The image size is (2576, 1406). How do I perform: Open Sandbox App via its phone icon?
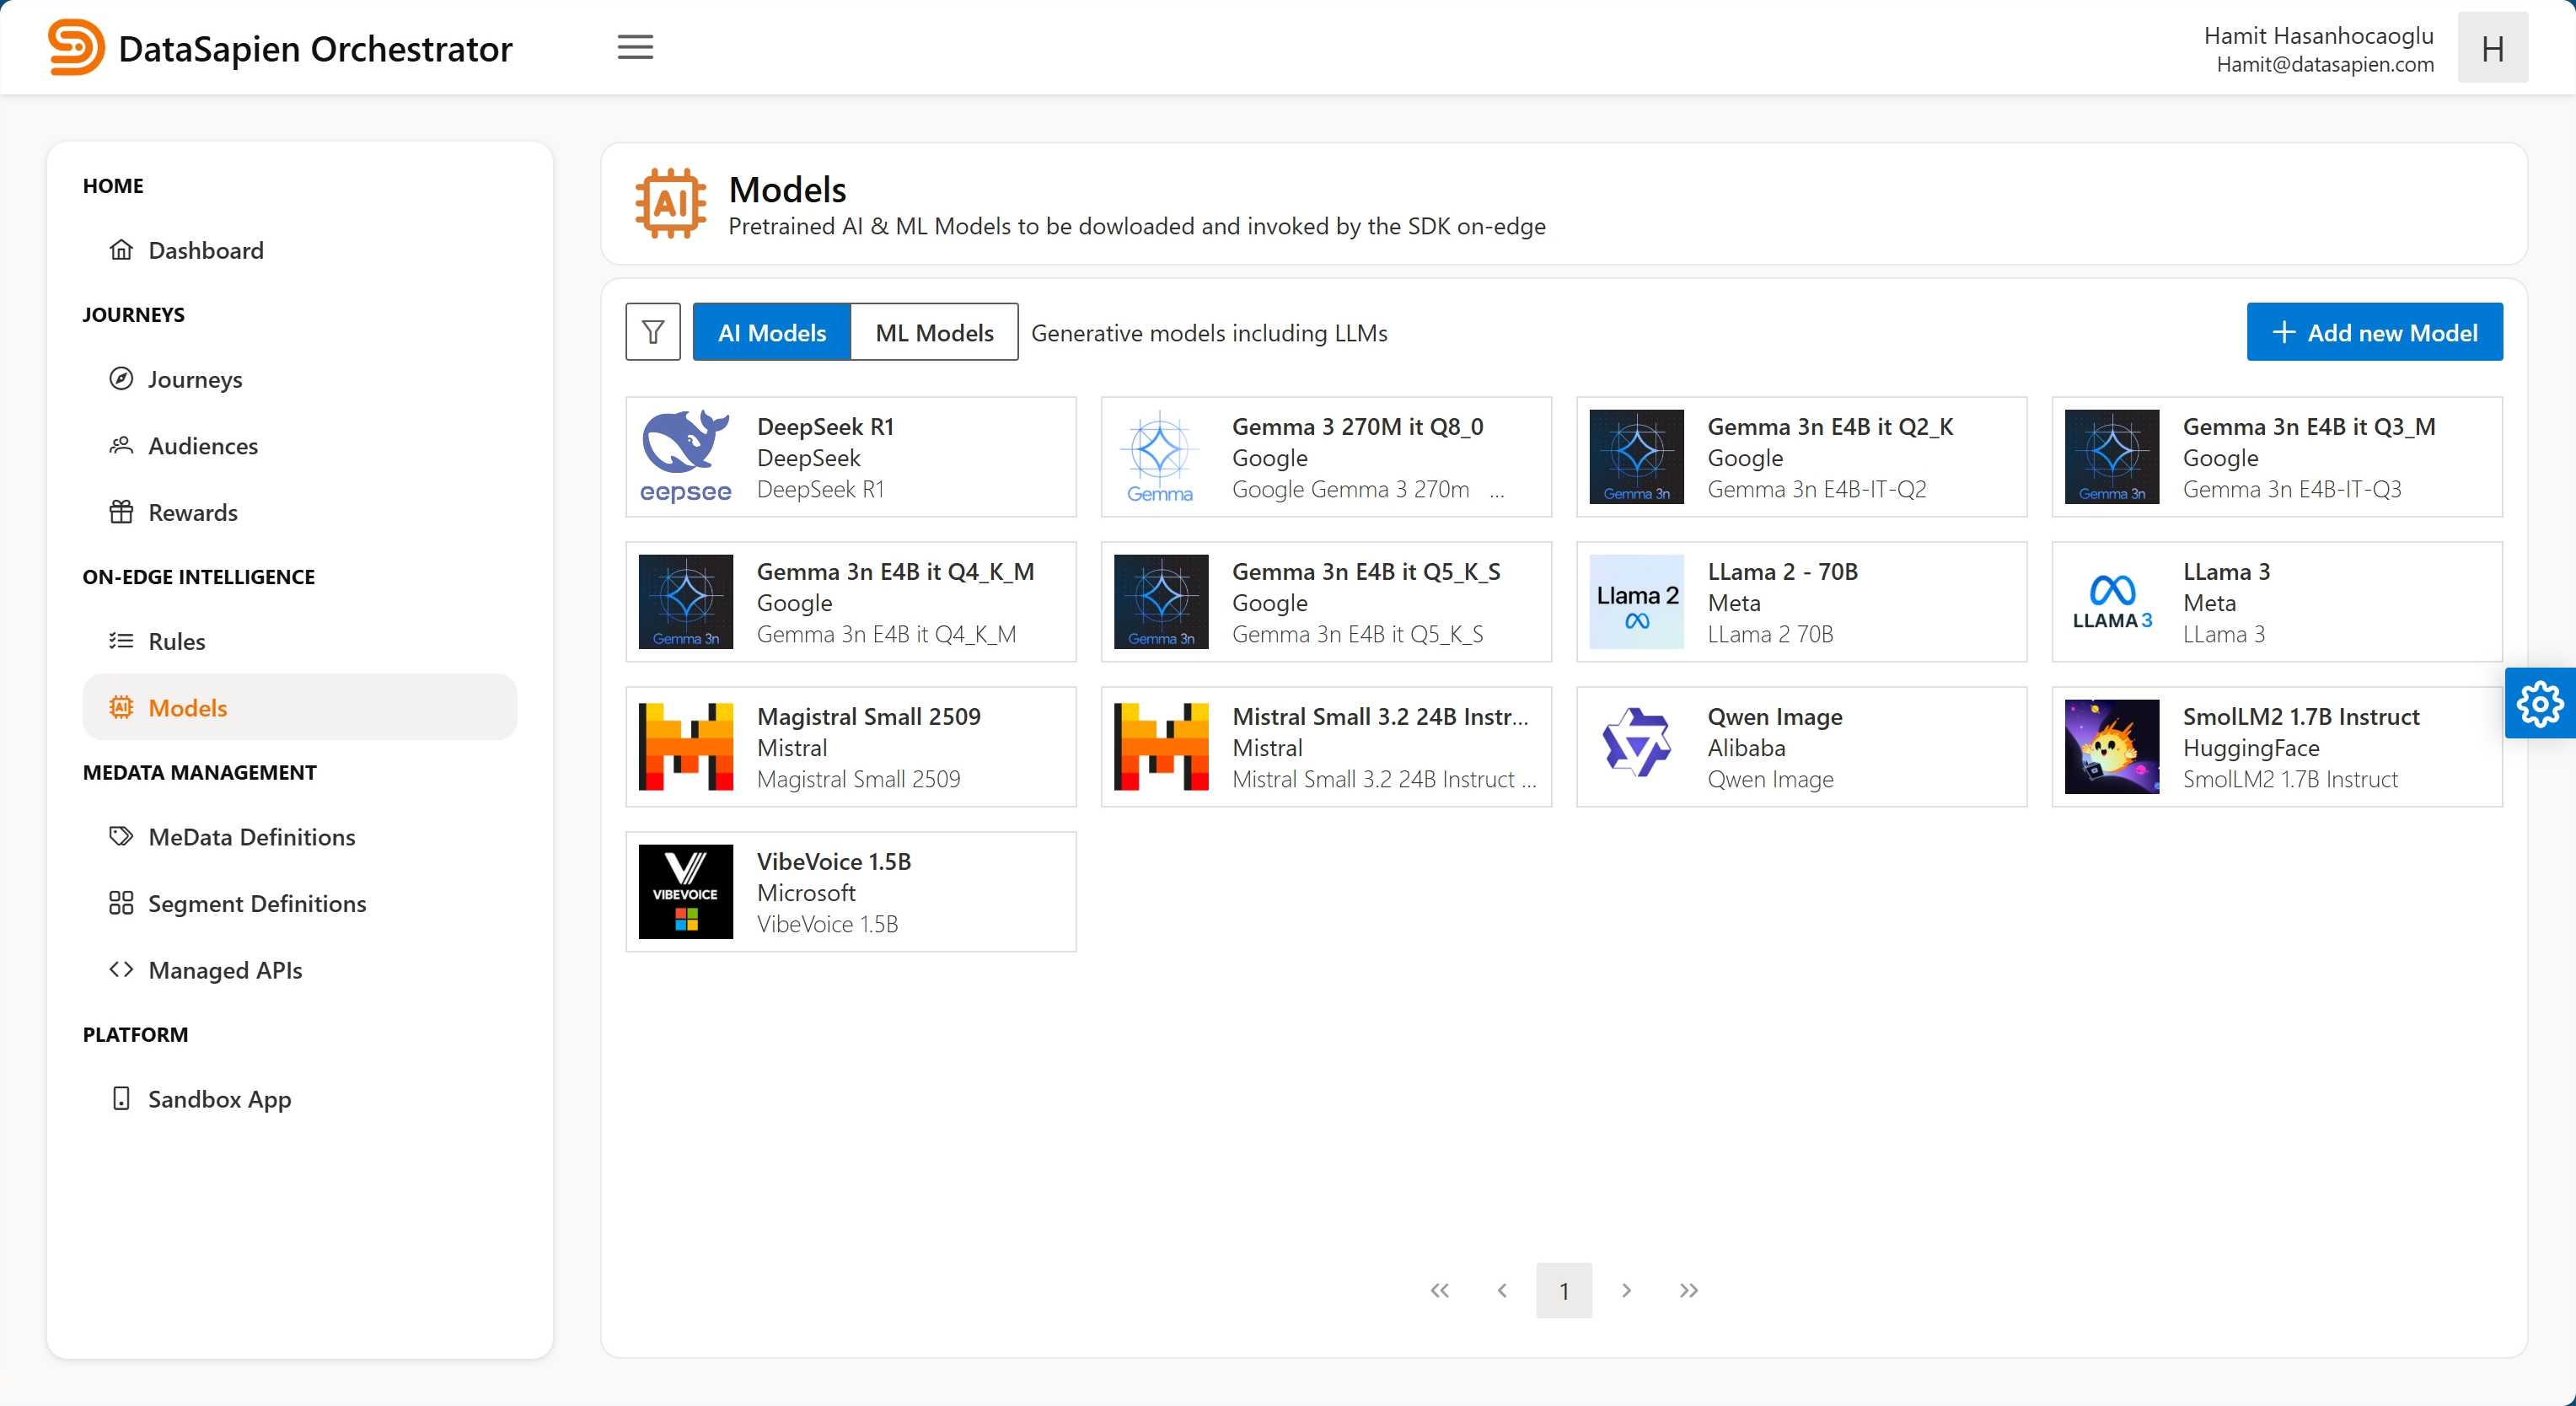click(121, 1098)
